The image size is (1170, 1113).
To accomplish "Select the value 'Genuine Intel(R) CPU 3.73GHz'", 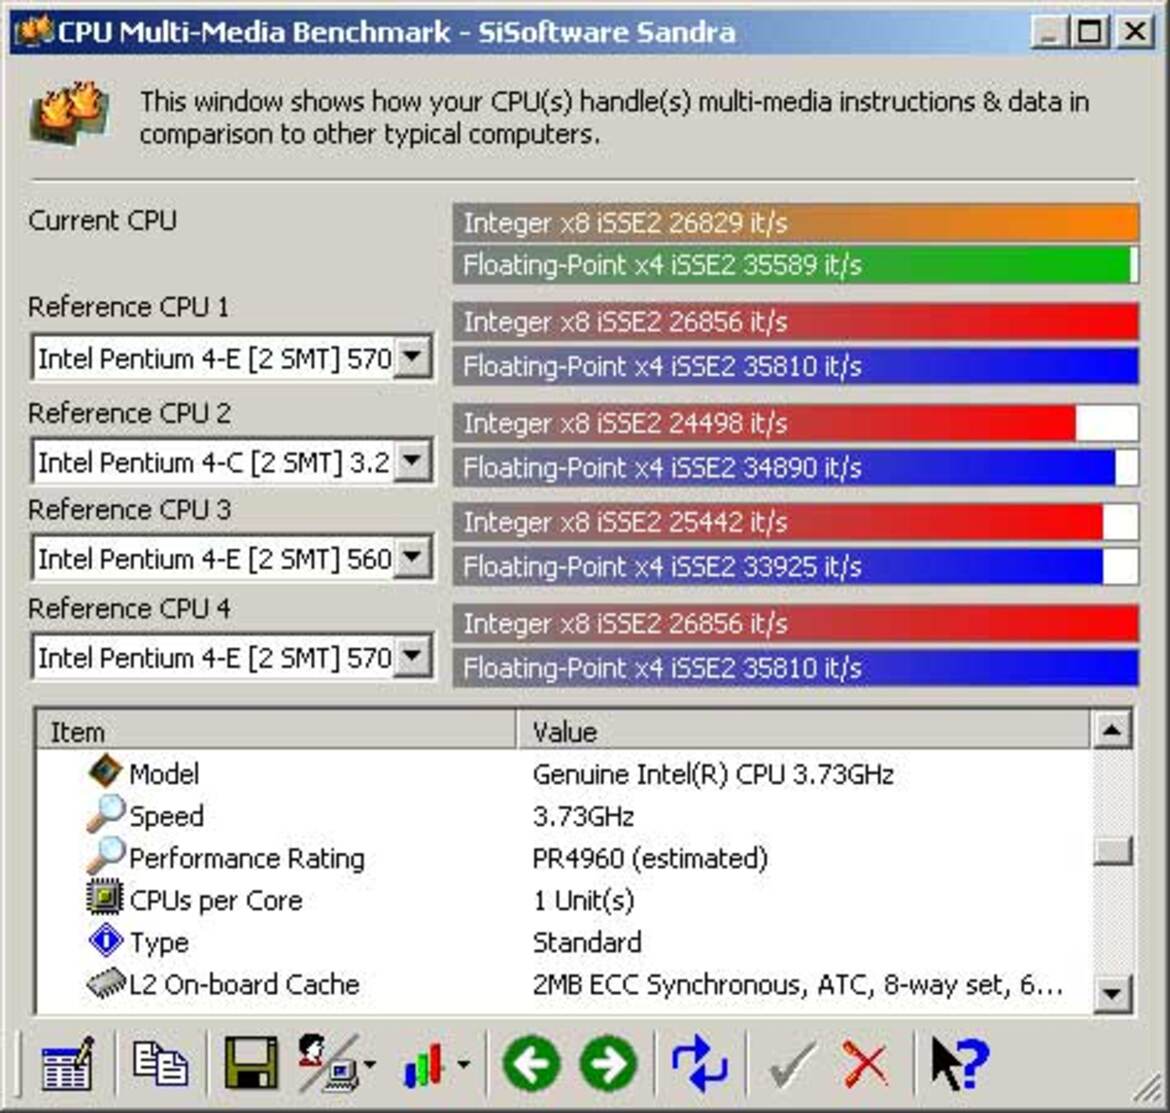I will (713, 774).
